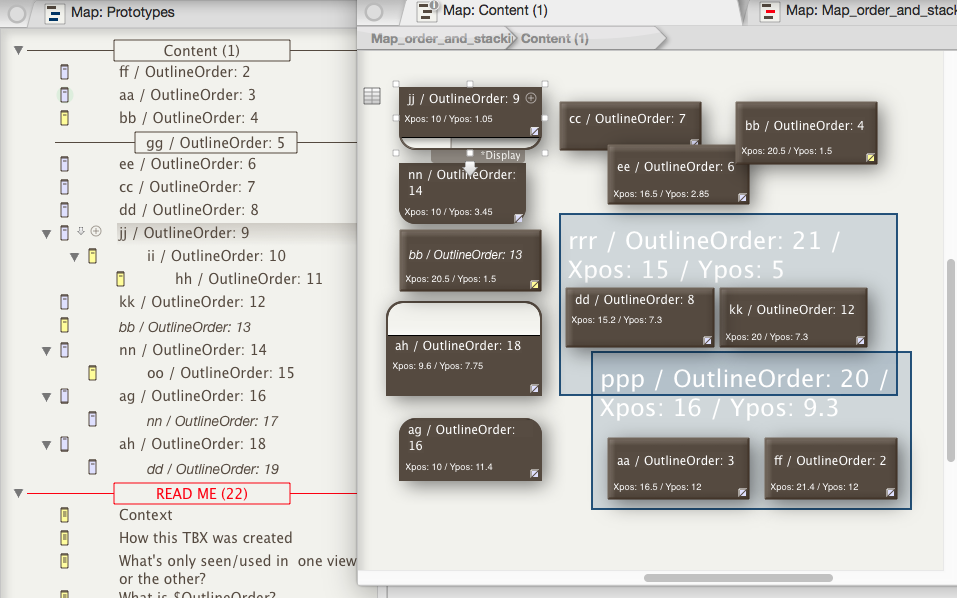This screenshot has width=957, height=598.
Task: Click the table view icon beside the map canvas
Action: point(372,95)
